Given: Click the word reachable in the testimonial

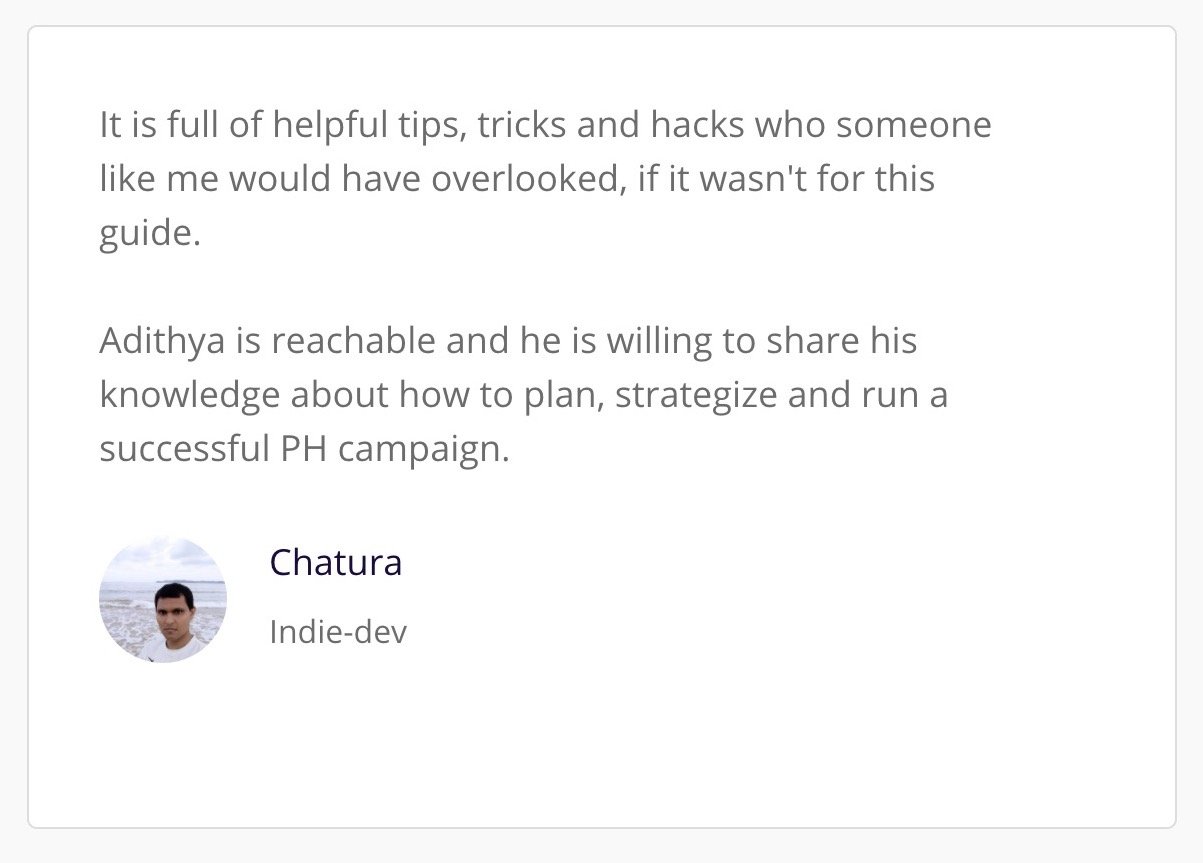Looking at the screenshot, I should coord(353,342).
